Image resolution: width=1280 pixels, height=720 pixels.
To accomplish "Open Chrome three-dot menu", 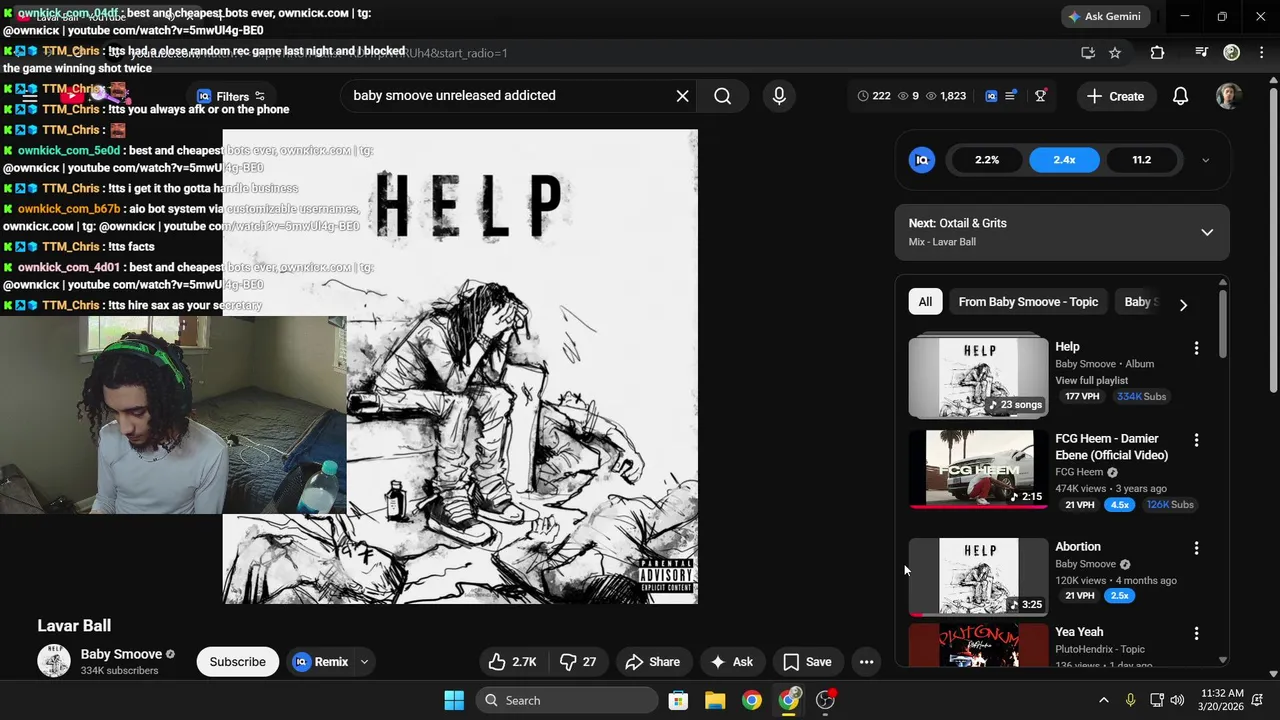I will click(x=1262, y=53).
